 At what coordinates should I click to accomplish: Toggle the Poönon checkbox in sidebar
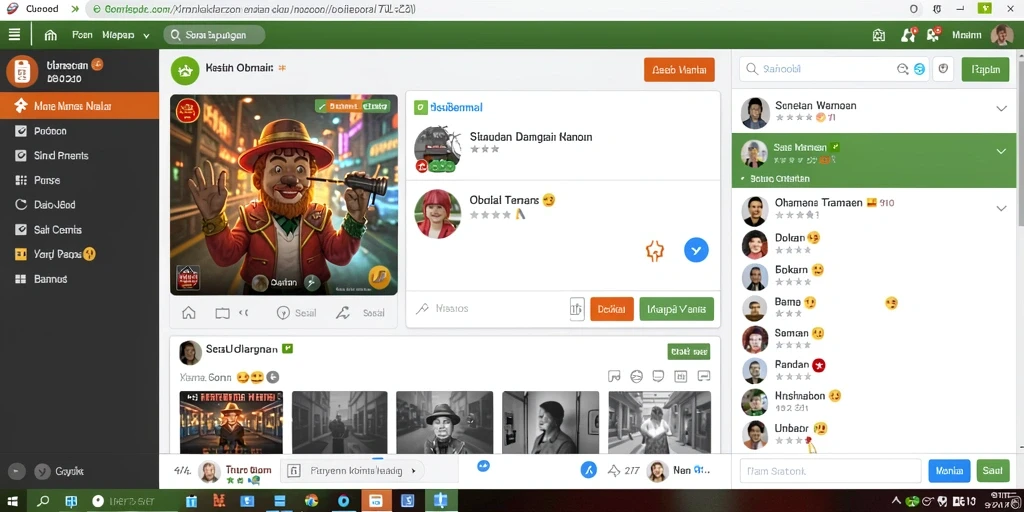[x=21, y=131]
